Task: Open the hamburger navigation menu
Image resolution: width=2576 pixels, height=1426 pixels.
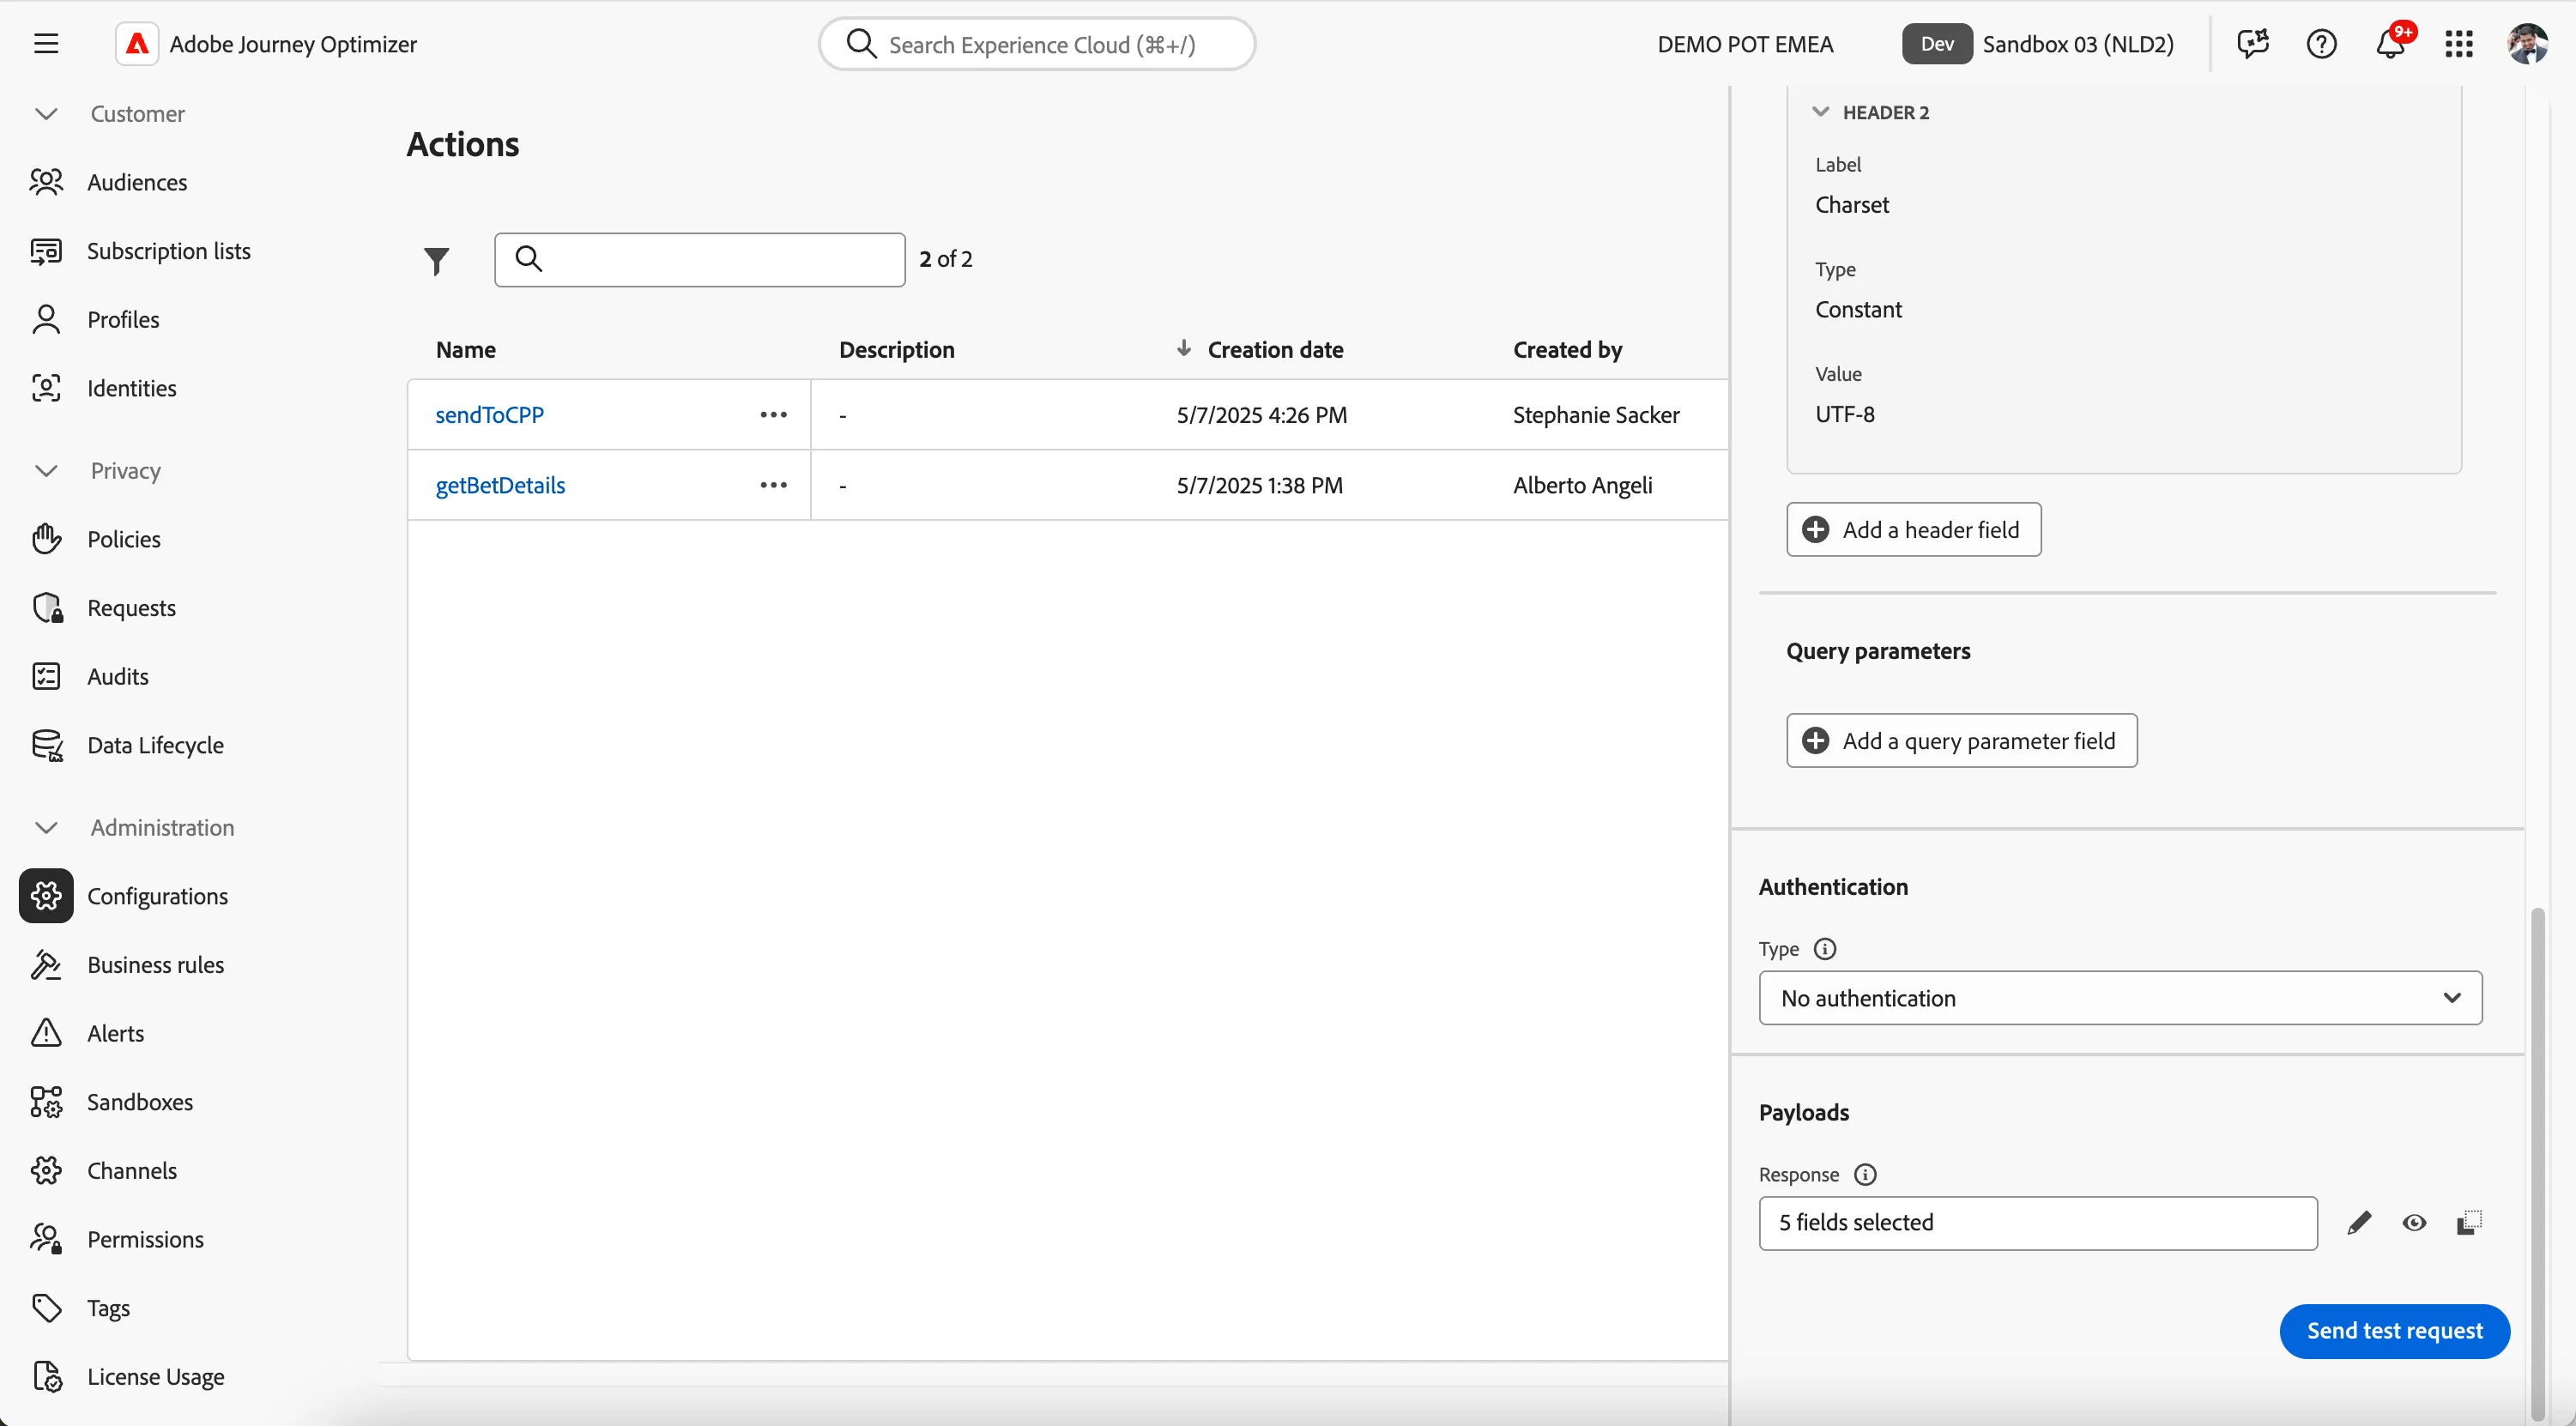Action: [x=46, y=44]
